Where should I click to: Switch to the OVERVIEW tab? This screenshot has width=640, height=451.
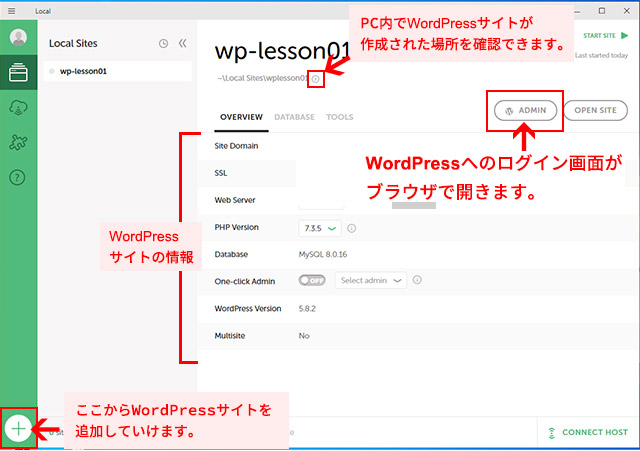click(241, 117)
